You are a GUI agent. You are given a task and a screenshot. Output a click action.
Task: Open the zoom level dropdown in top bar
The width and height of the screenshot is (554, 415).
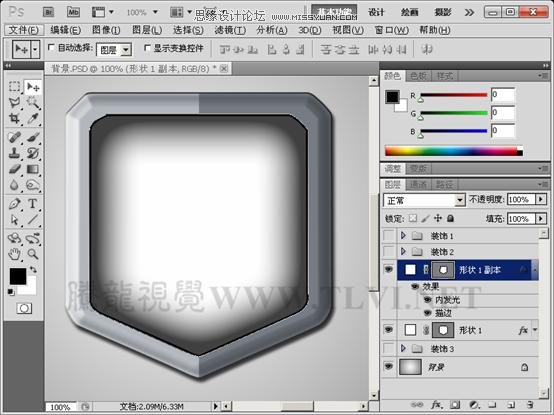[155, 12]
